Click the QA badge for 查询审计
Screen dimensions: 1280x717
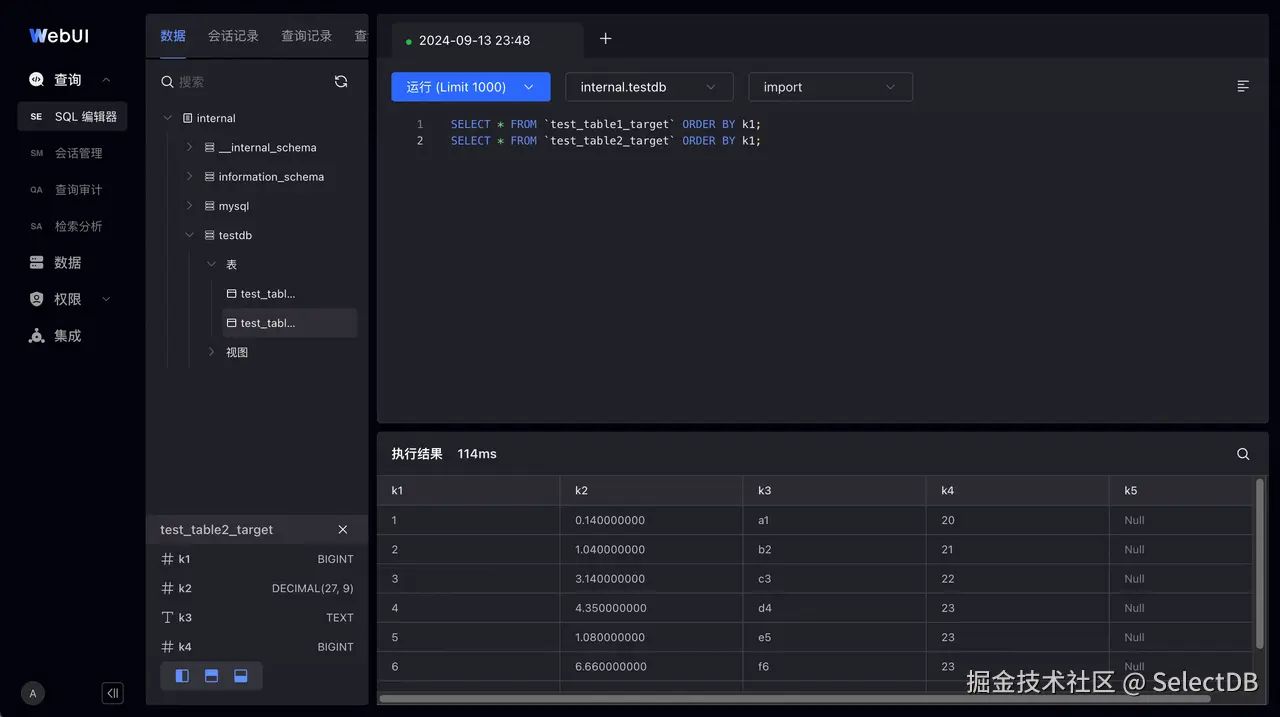click(x=37, y=190)
